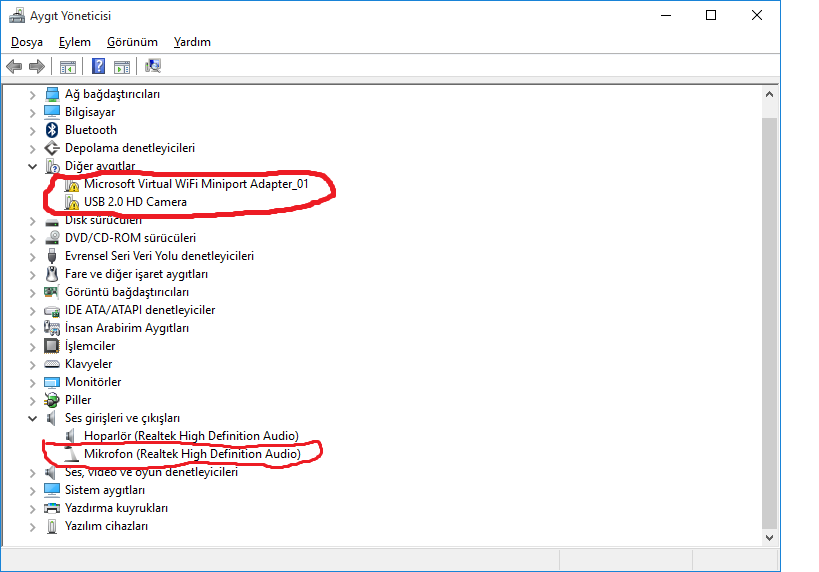Click the Diğer aygıtlar unknown-device icon
This screenshot has height=572, width=819.
click(x=52, y=166)
